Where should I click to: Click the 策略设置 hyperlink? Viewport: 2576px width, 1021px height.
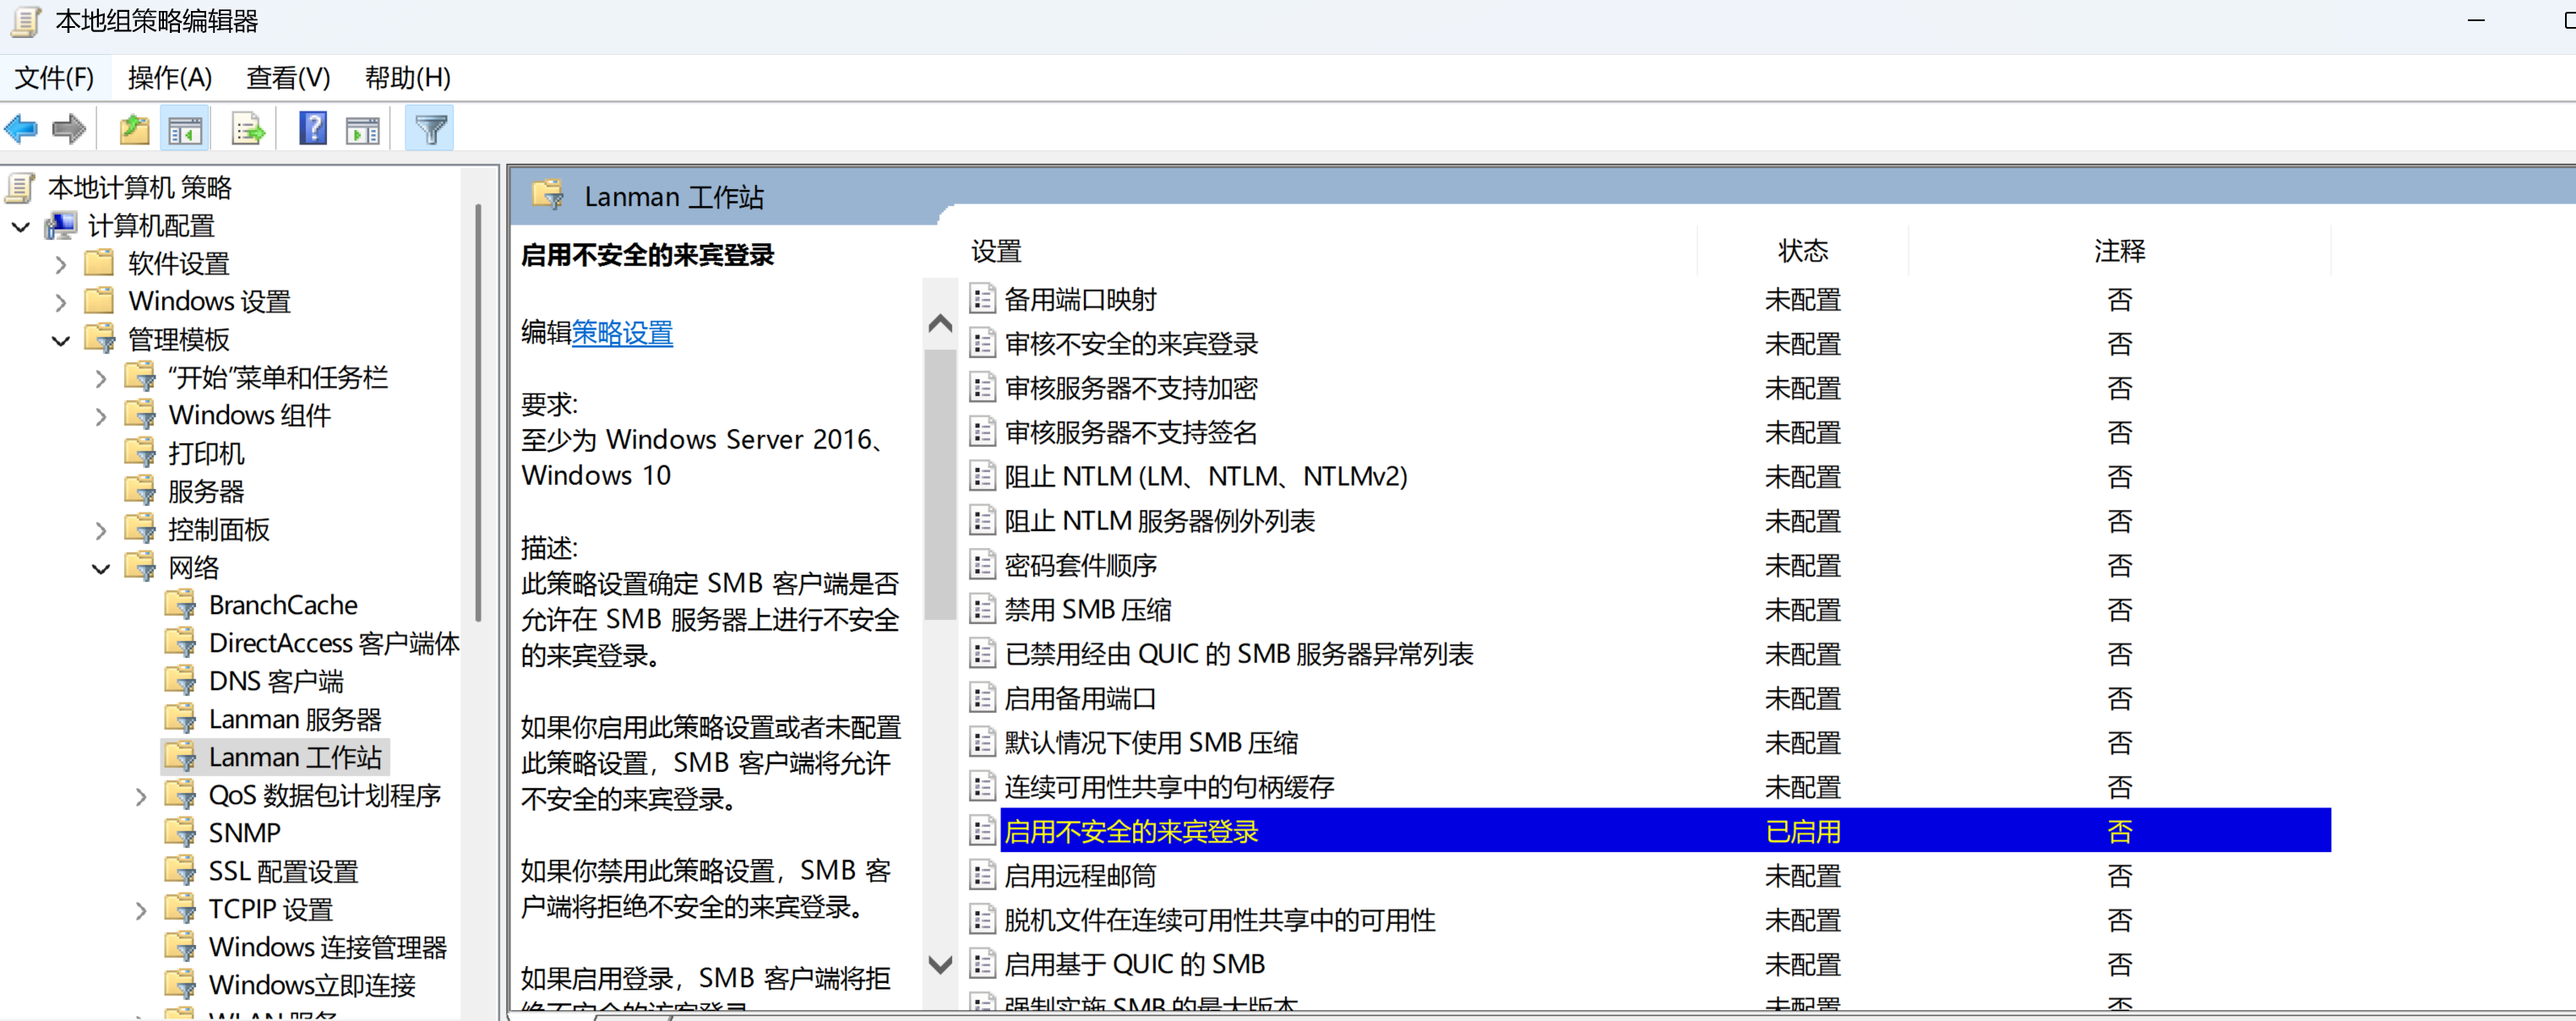click(x=622, y=333)
